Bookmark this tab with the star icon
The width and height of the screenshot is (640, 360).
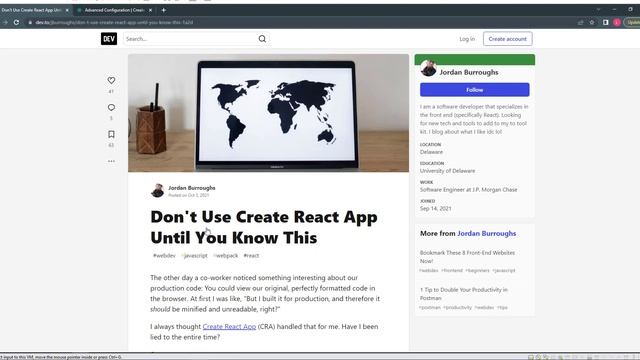(x=592, y=22)
